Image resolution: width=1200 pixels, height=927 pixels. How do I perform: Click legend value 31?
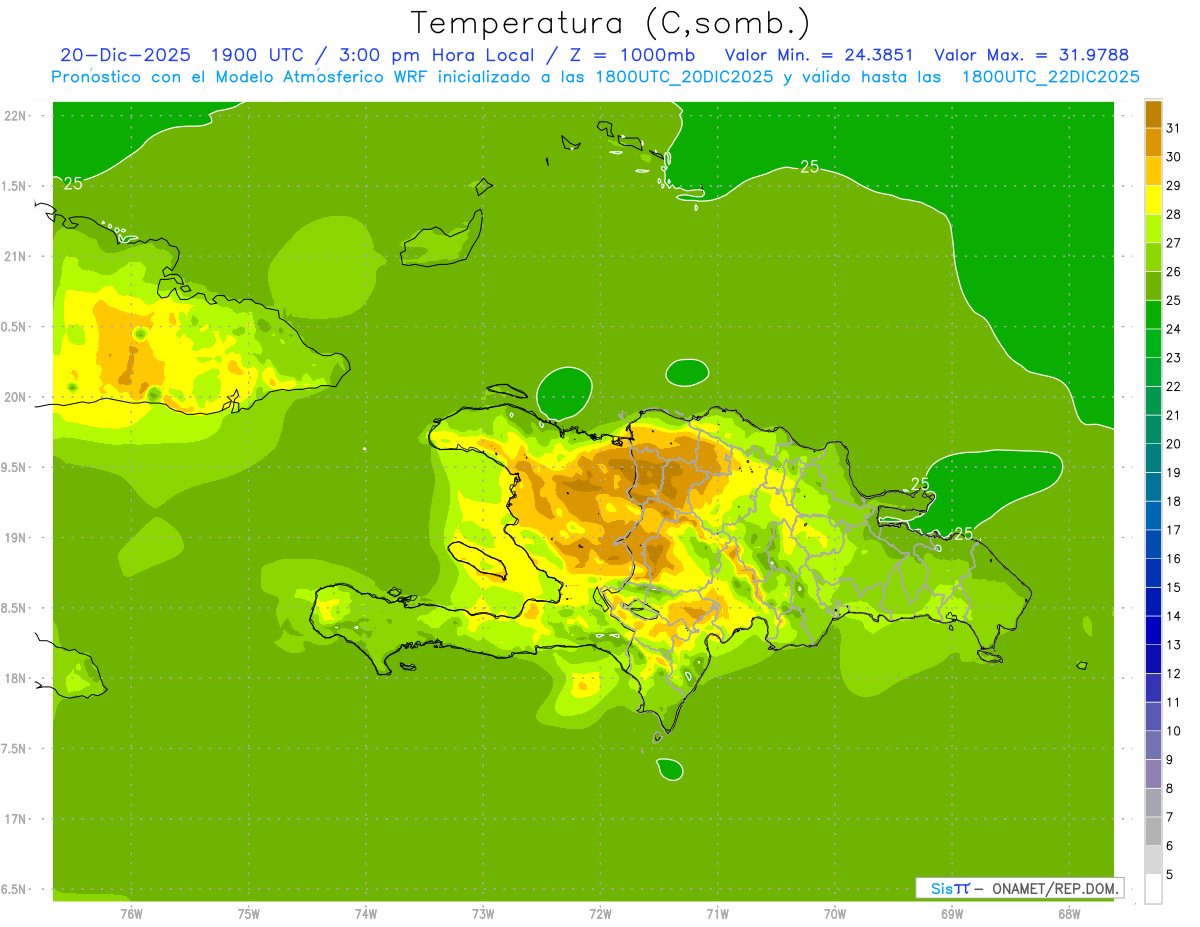pos(1174,128)
